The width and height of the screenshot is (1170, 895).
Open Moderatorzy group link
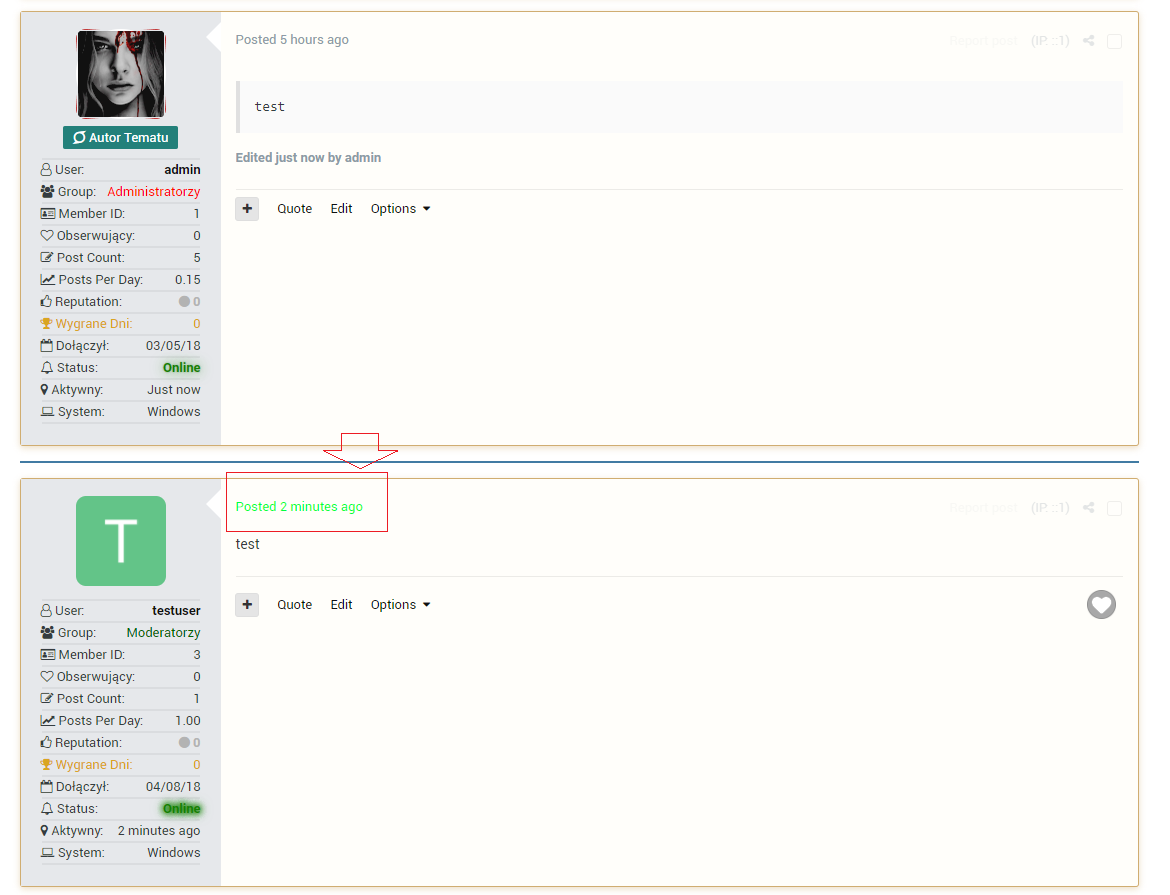[x=163, y=633]
